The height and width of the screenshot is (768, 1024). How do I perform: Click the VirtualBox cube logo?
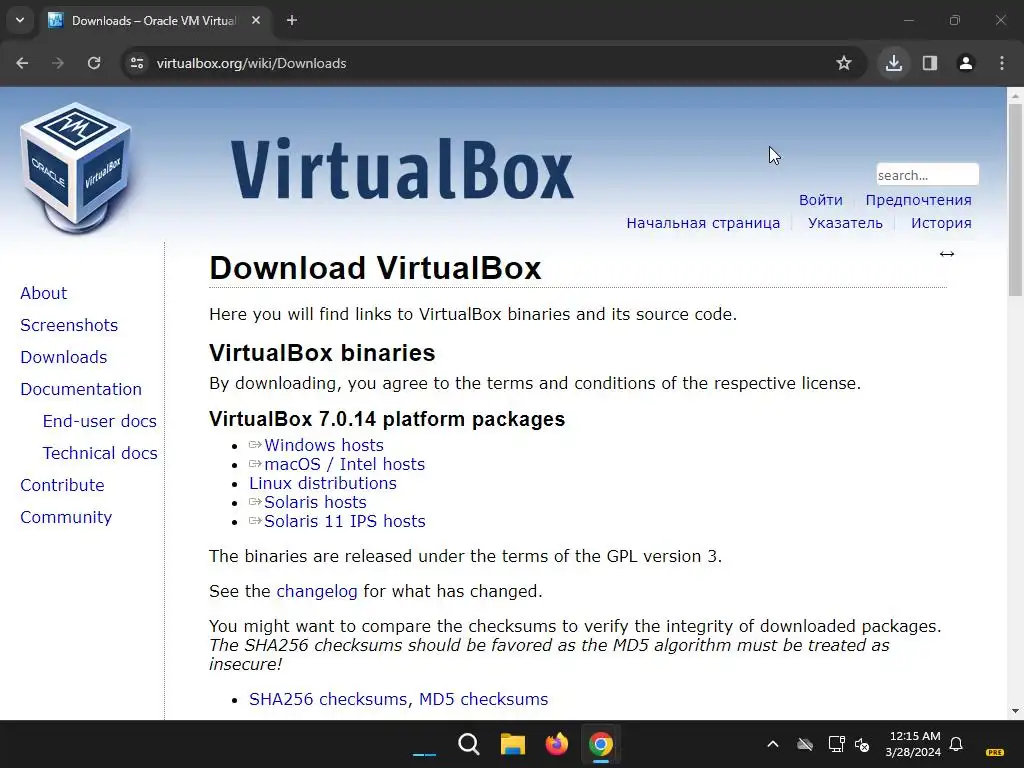[76, 168]
